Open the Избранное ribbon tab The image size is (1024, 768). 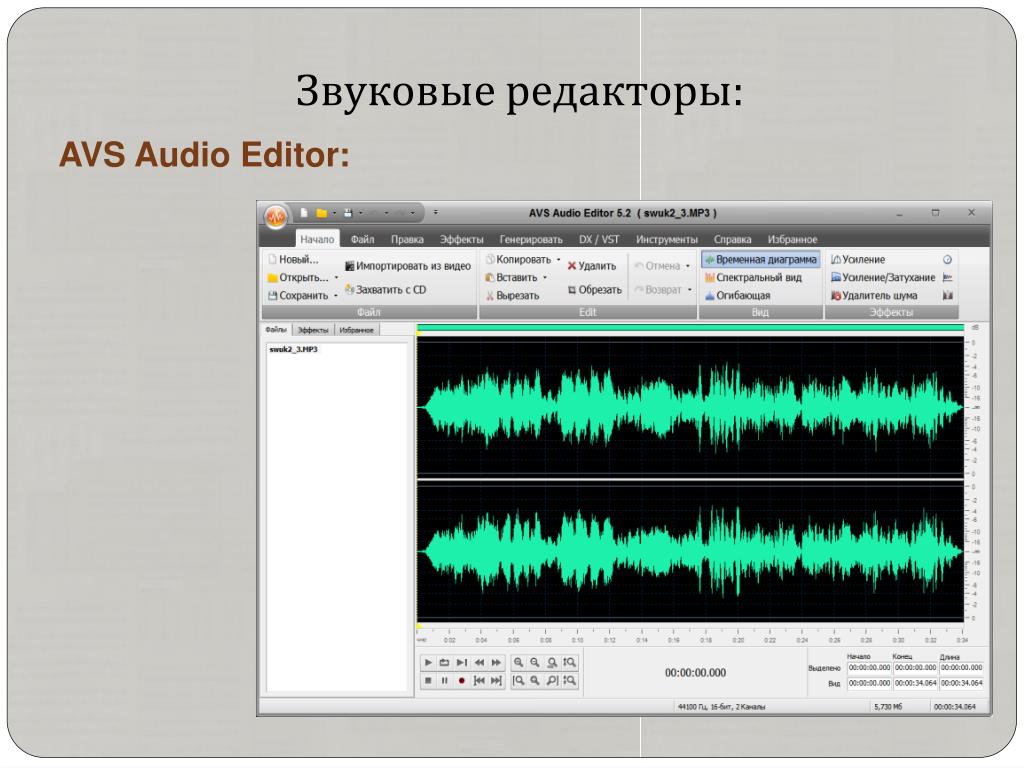click(x=792, y=239)
